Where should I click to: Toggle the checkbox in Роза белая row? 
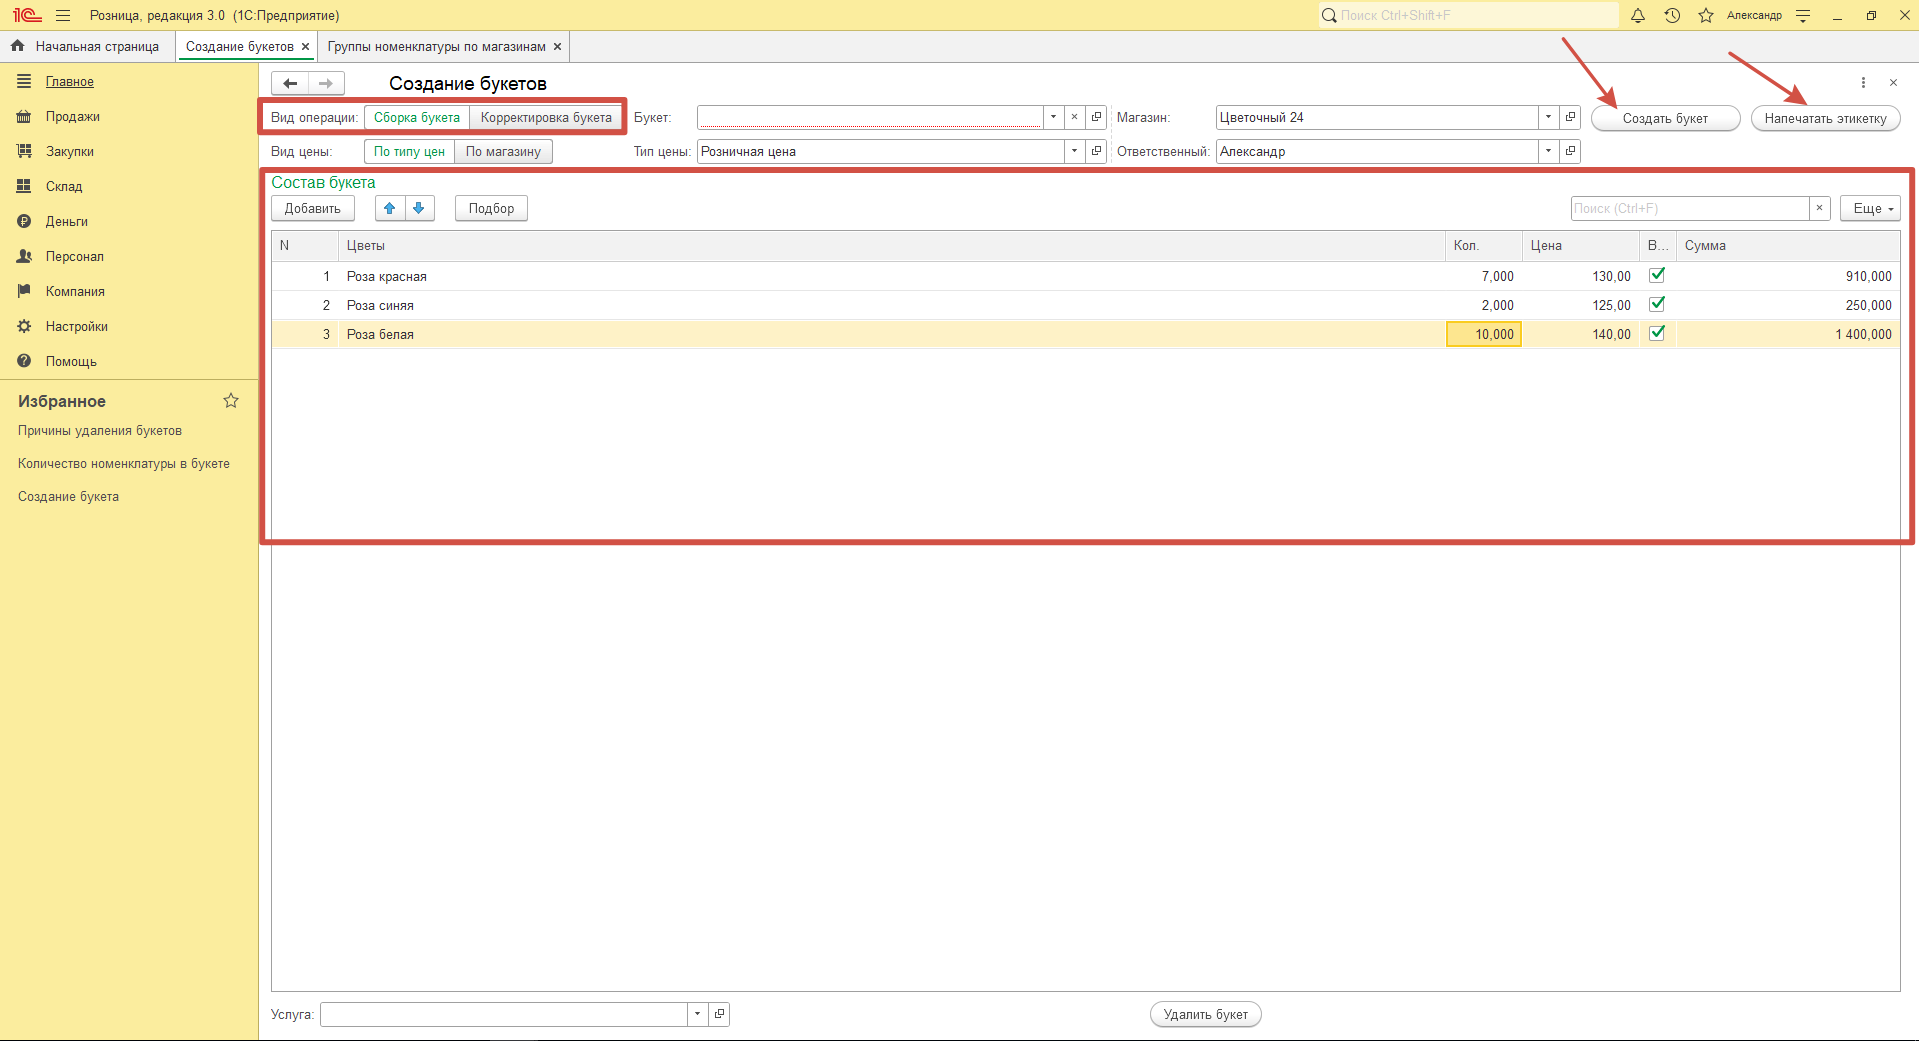(1657, 333)
